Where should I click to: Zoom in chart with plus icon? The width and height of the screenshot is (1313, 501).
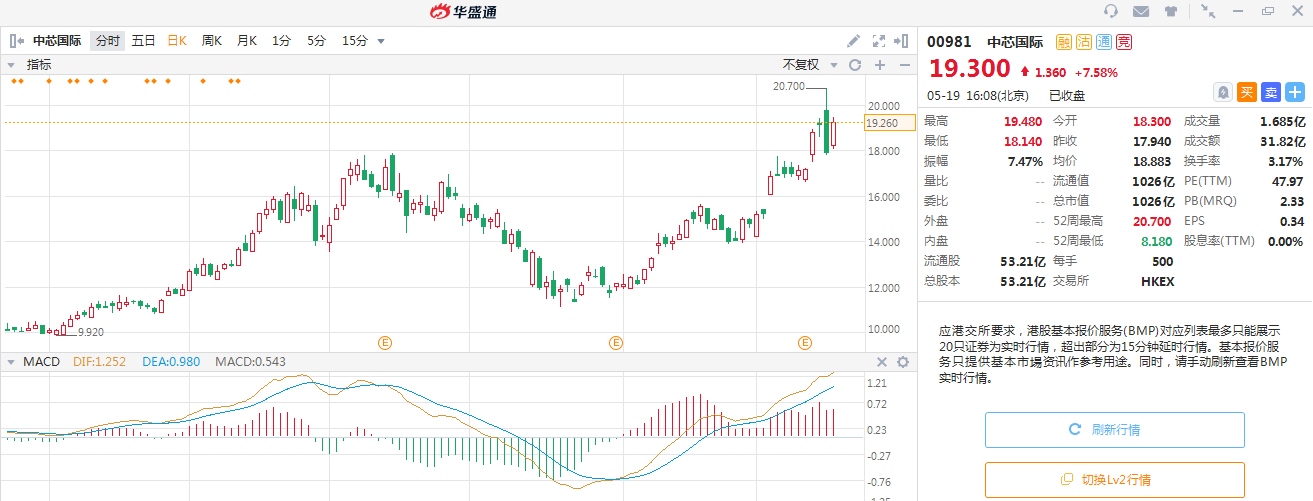[880, 65]
